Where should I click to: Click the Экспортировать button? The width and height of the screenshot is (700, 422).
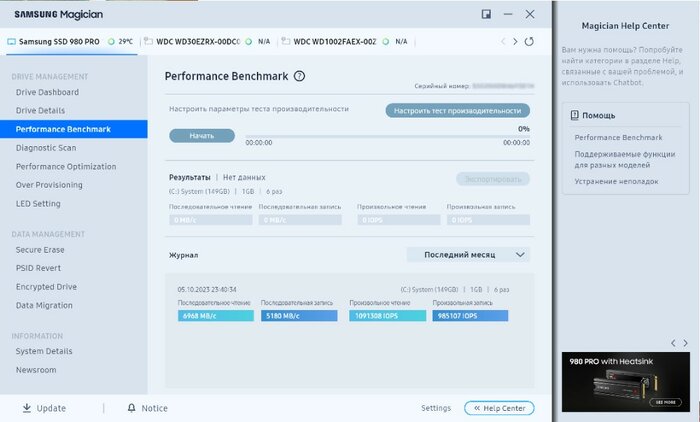(493, 179)
